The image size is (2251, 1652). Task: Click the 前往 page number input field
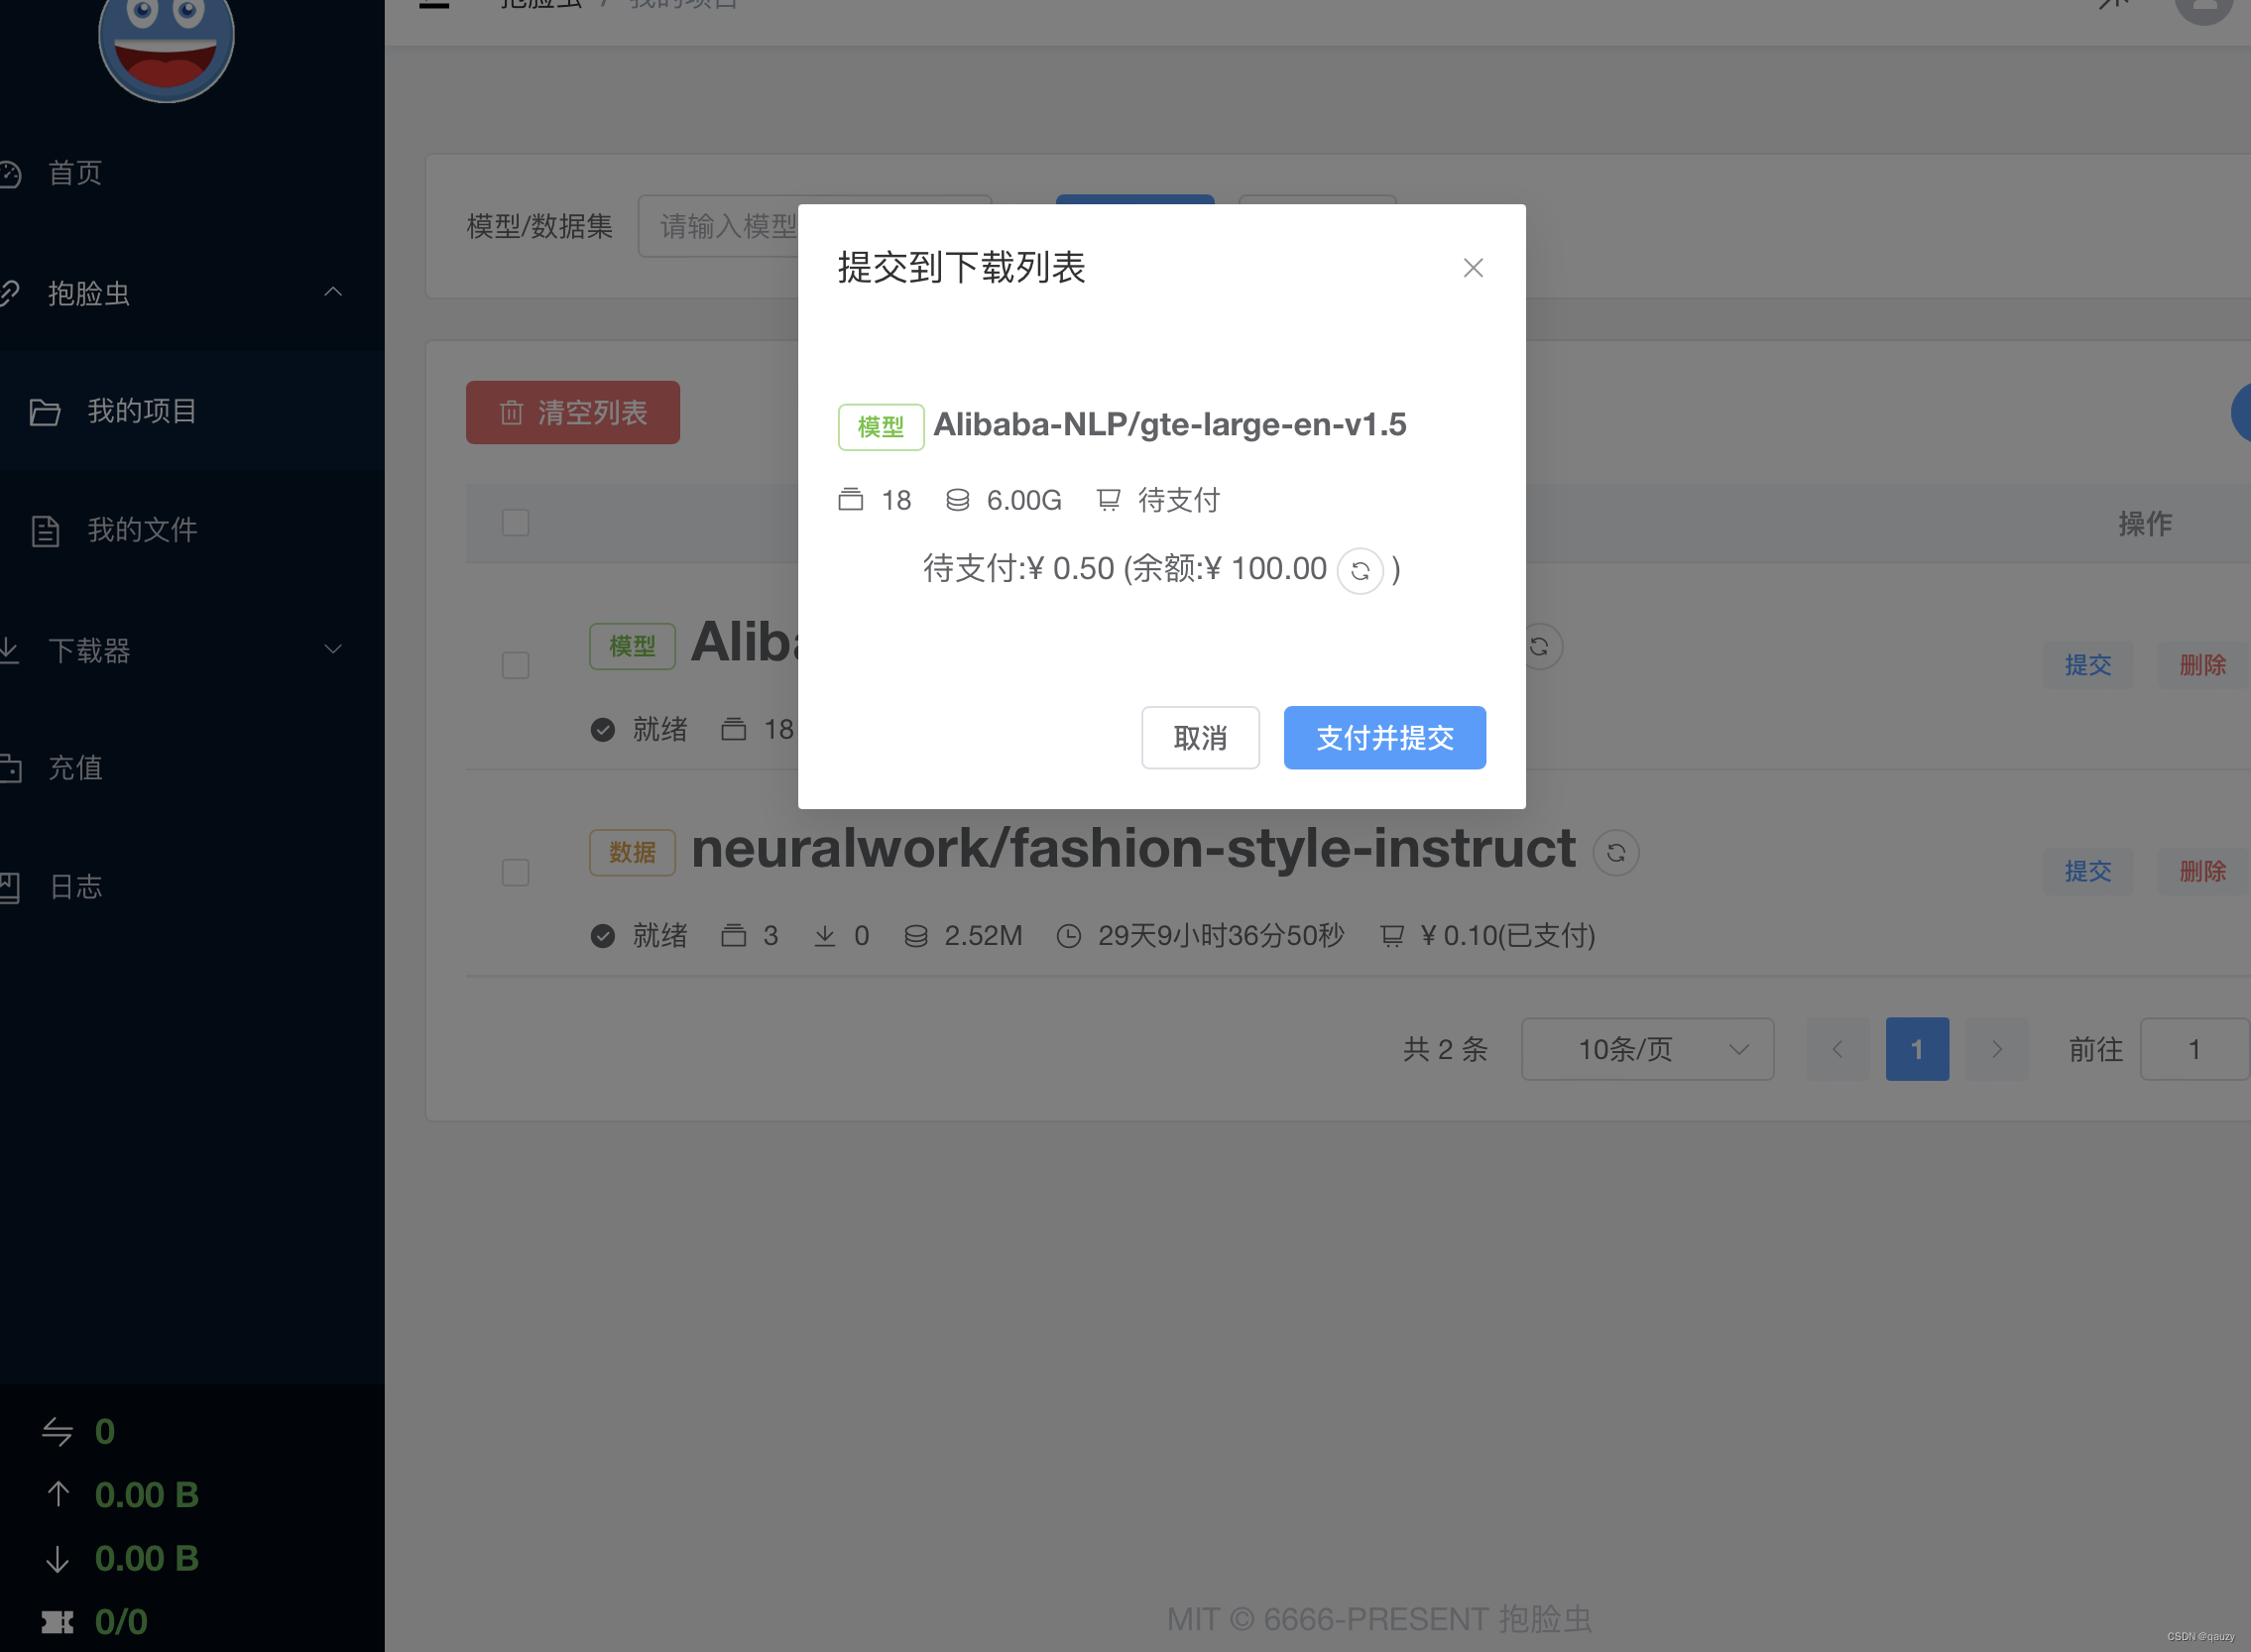2193,1049
